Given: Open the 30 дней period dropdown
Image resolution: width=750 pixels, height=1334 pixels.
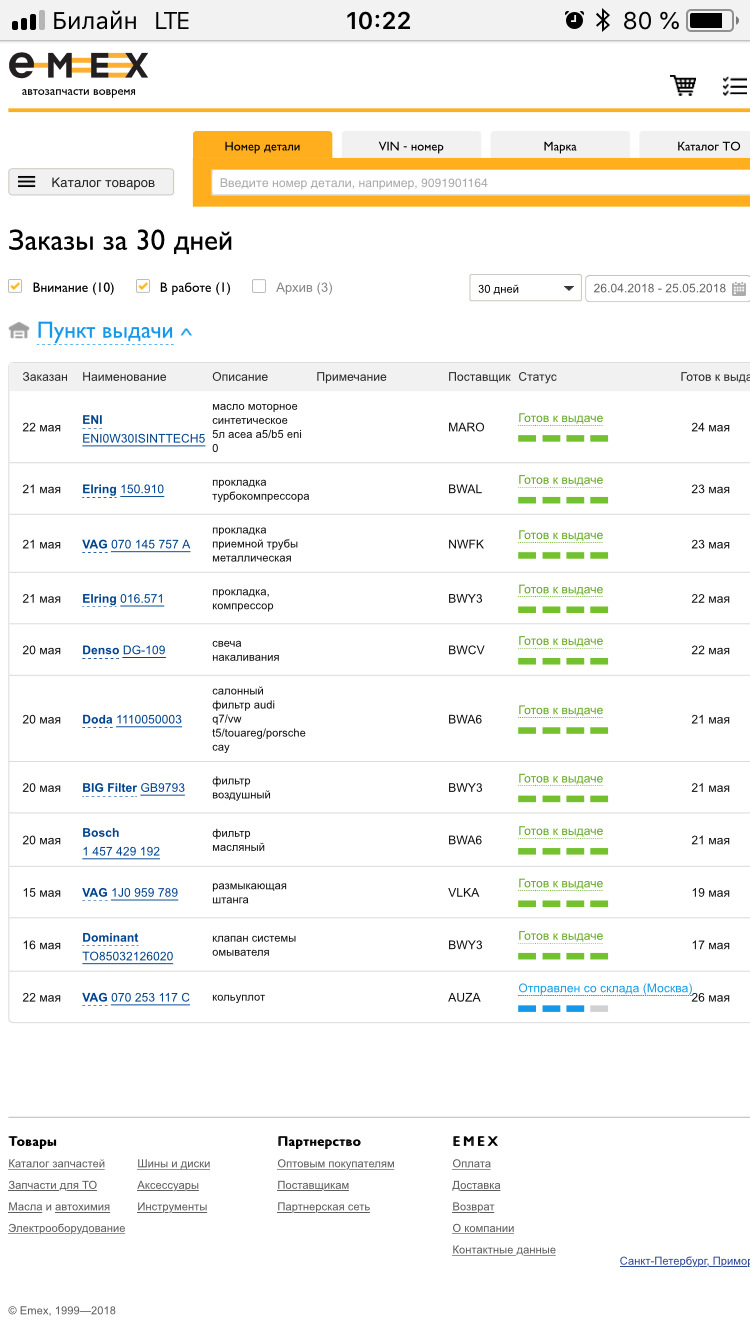Looking at the screenshot, I should click(x=525, y=289).
